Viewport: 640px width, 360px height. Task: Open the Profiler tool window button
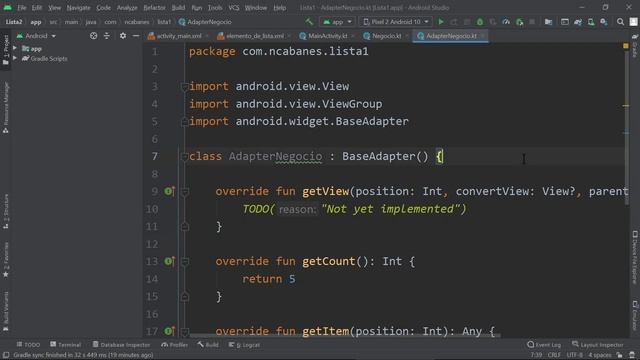click(174, 344)
